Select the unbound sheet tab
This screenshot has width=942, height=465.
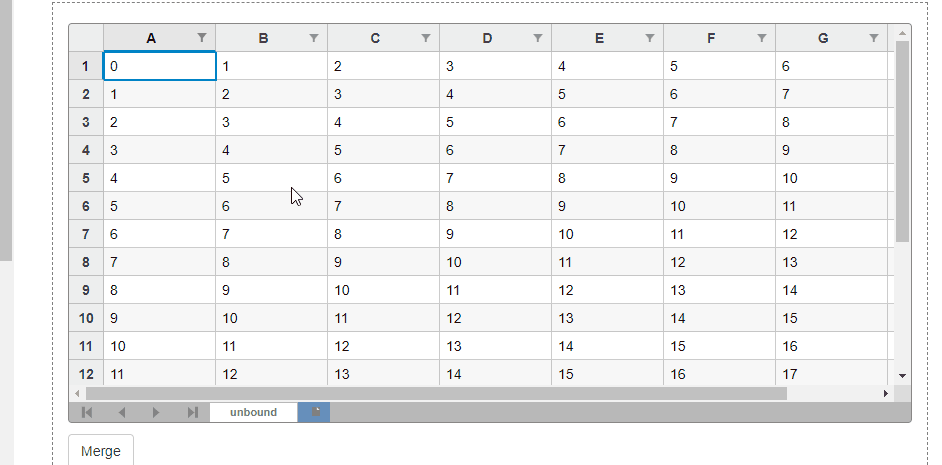pos(253,412)
